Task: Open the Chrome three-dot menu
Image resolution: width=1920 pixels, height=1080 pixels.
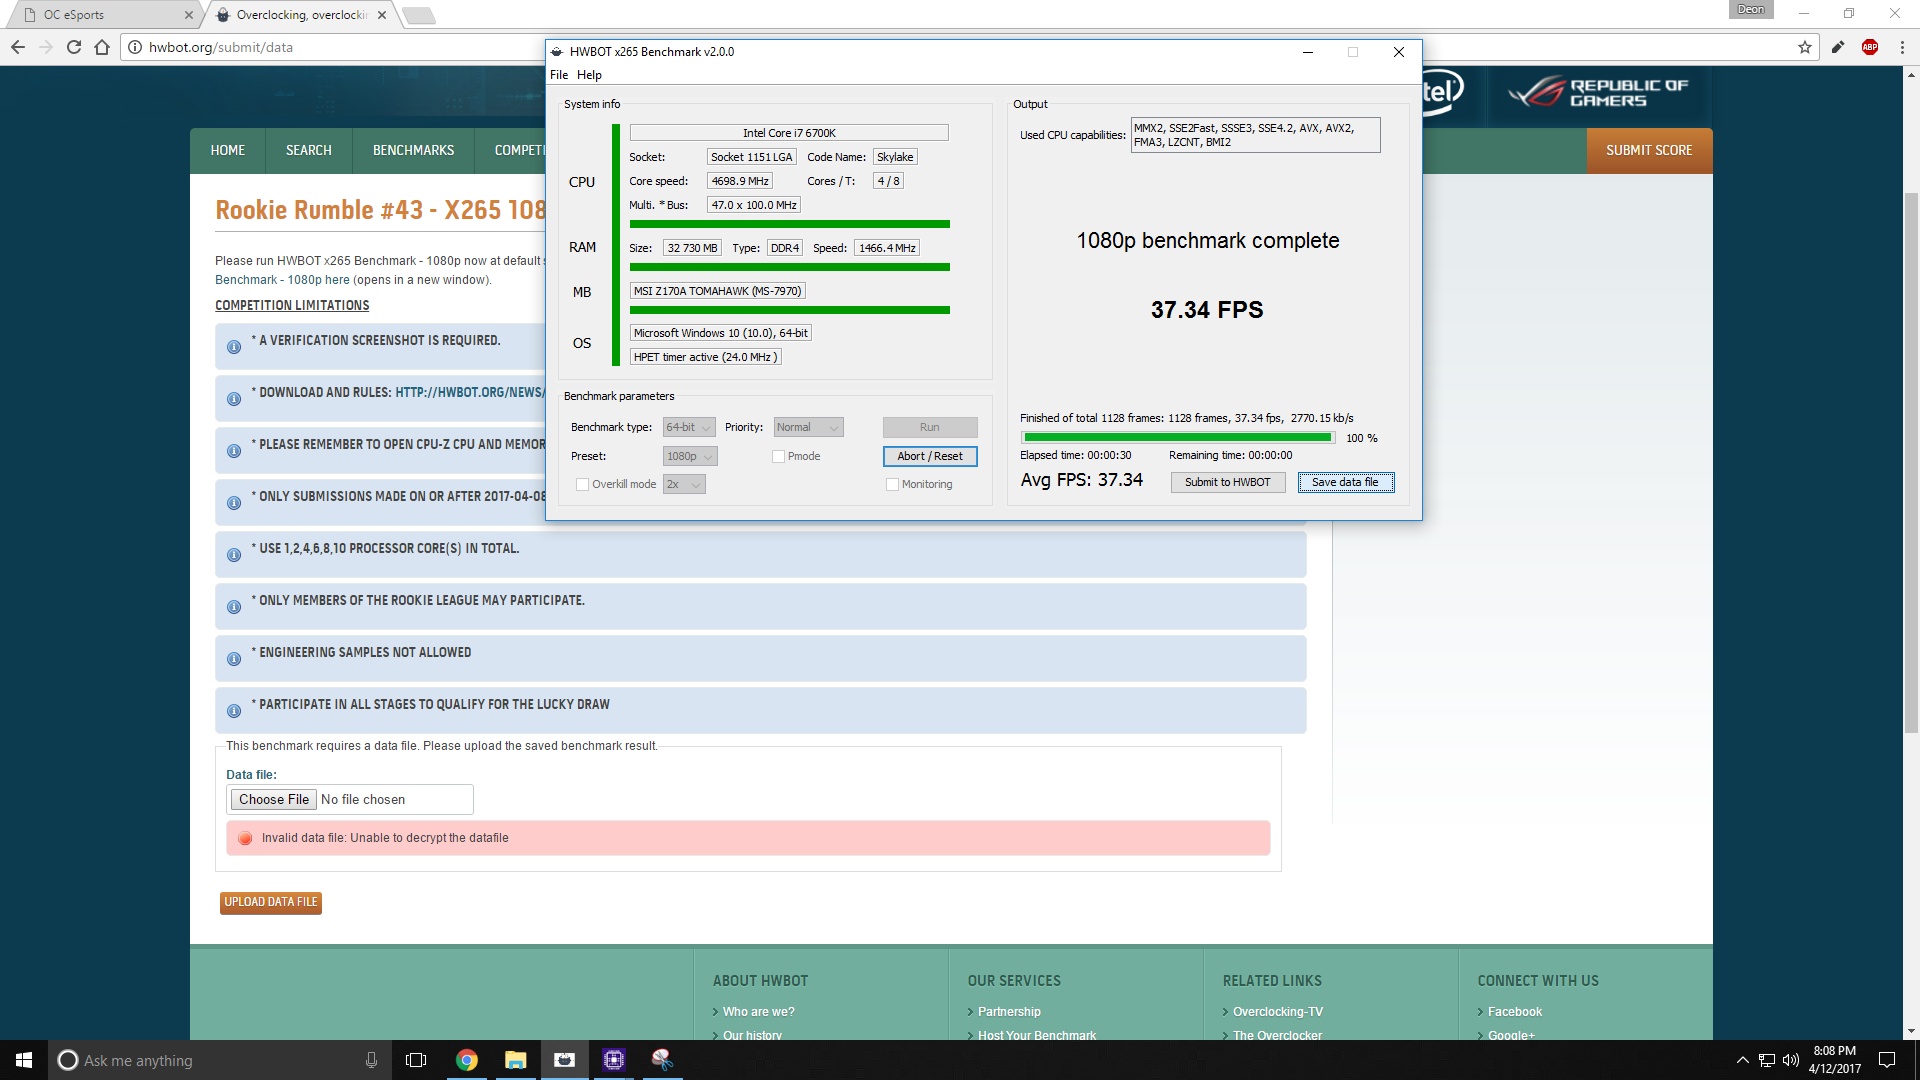Action: pyautogui.click(x=1902, y=47)
